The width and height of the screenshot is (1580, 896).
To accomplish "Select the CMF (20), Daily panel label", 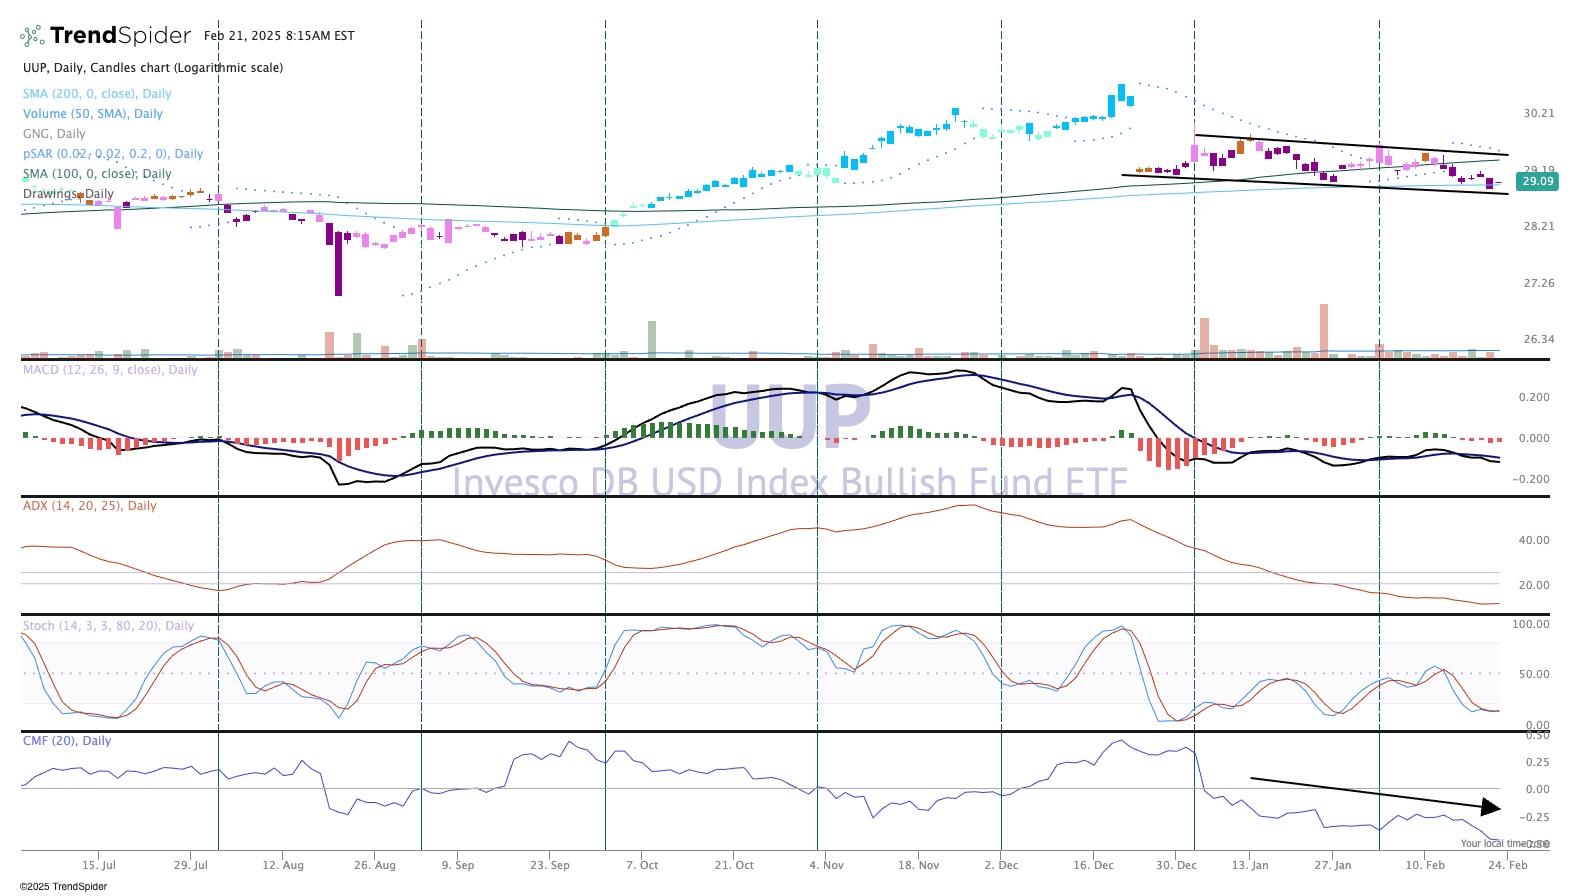I will tap(67, 741).
